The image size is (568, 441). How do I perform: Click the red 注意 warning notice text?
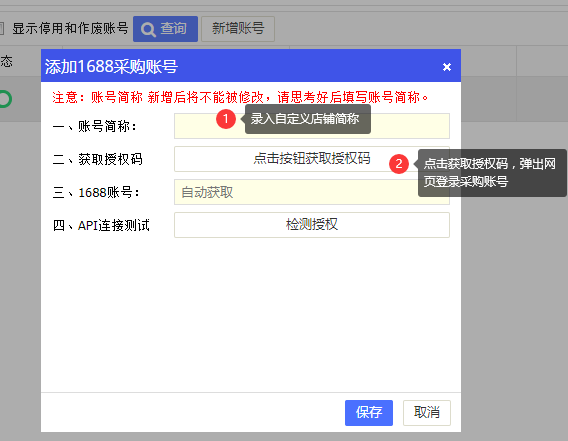click(x=240, y=97)
